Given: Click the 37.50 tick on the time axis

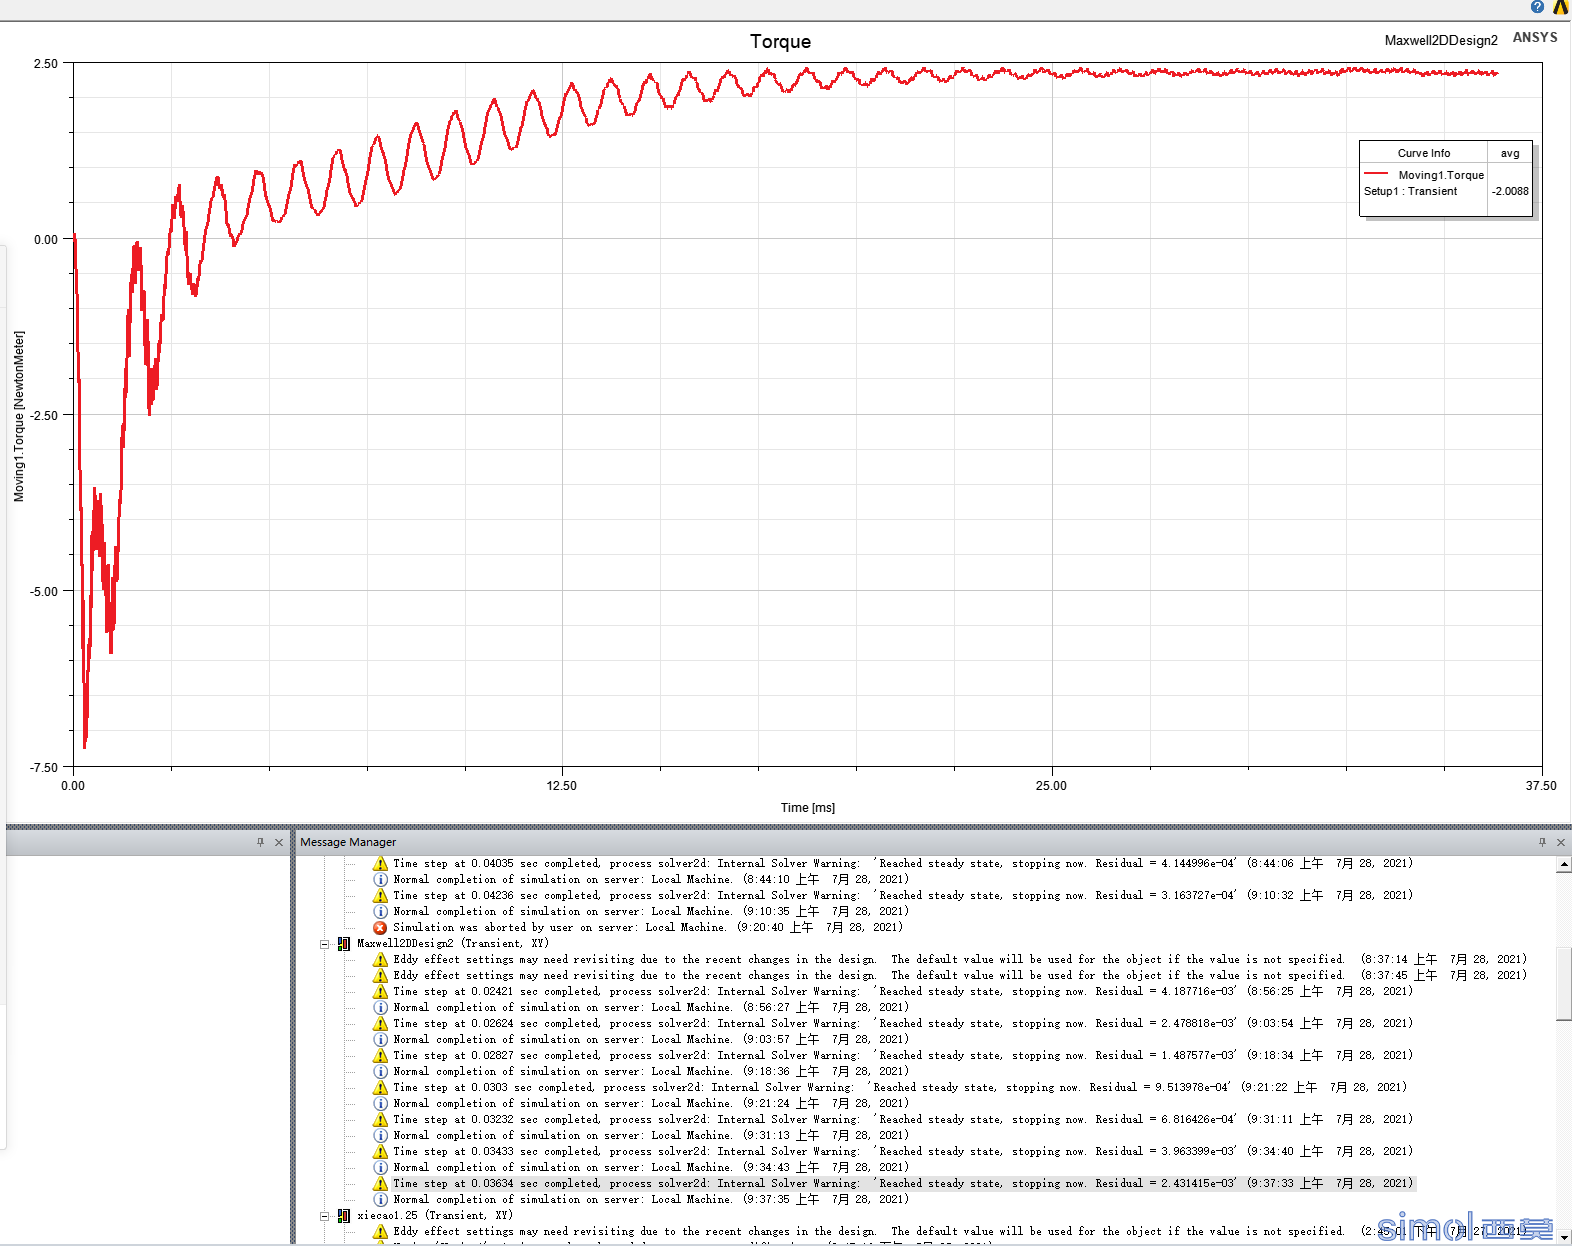Looking at the screenshot, I should click(x=1541, y=786).
